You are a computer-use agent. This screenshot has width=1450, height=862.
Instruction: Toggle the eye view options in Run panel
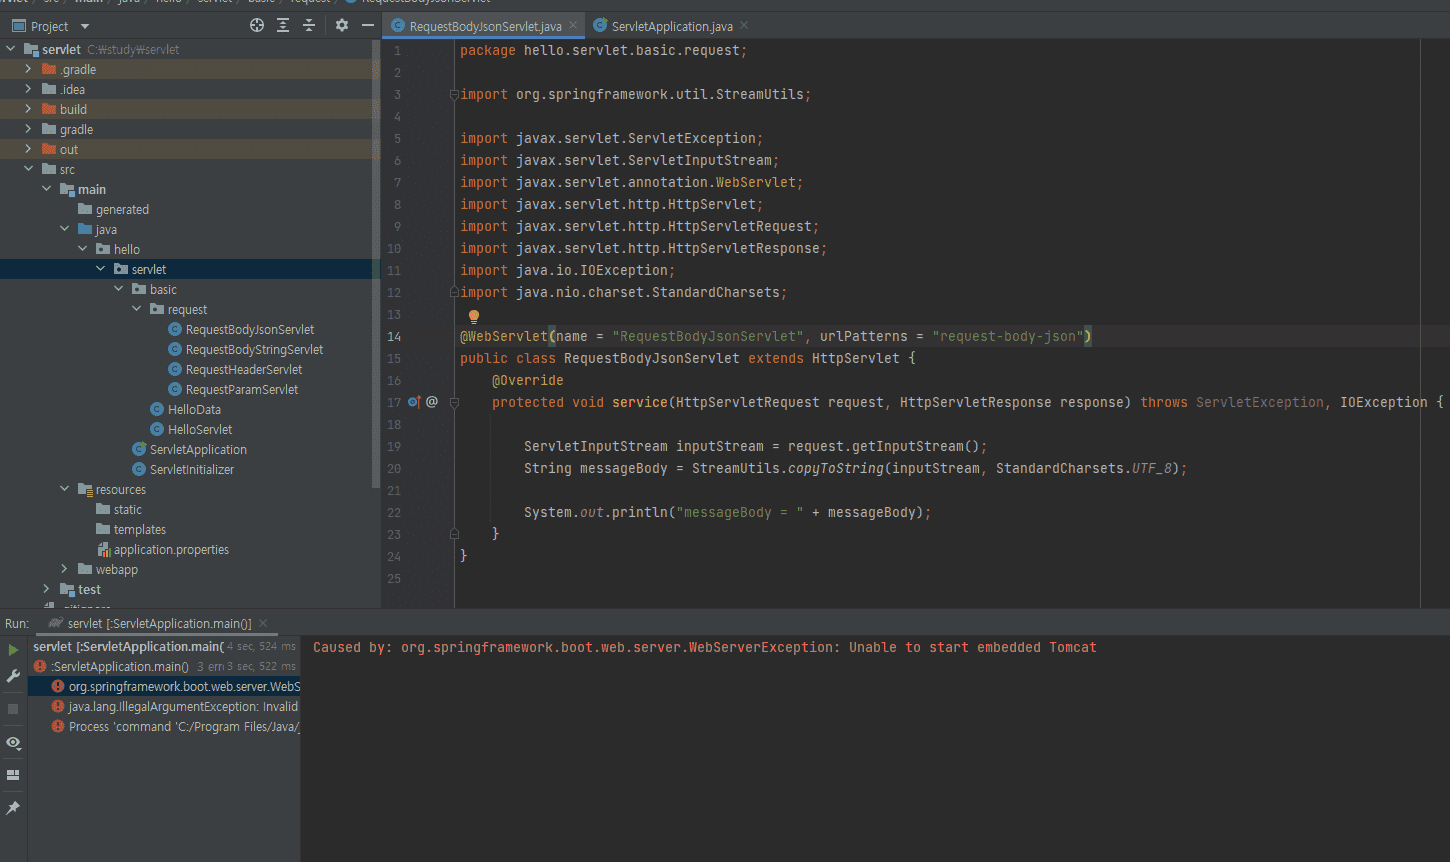pyautogui.click(x=13, y=743)
